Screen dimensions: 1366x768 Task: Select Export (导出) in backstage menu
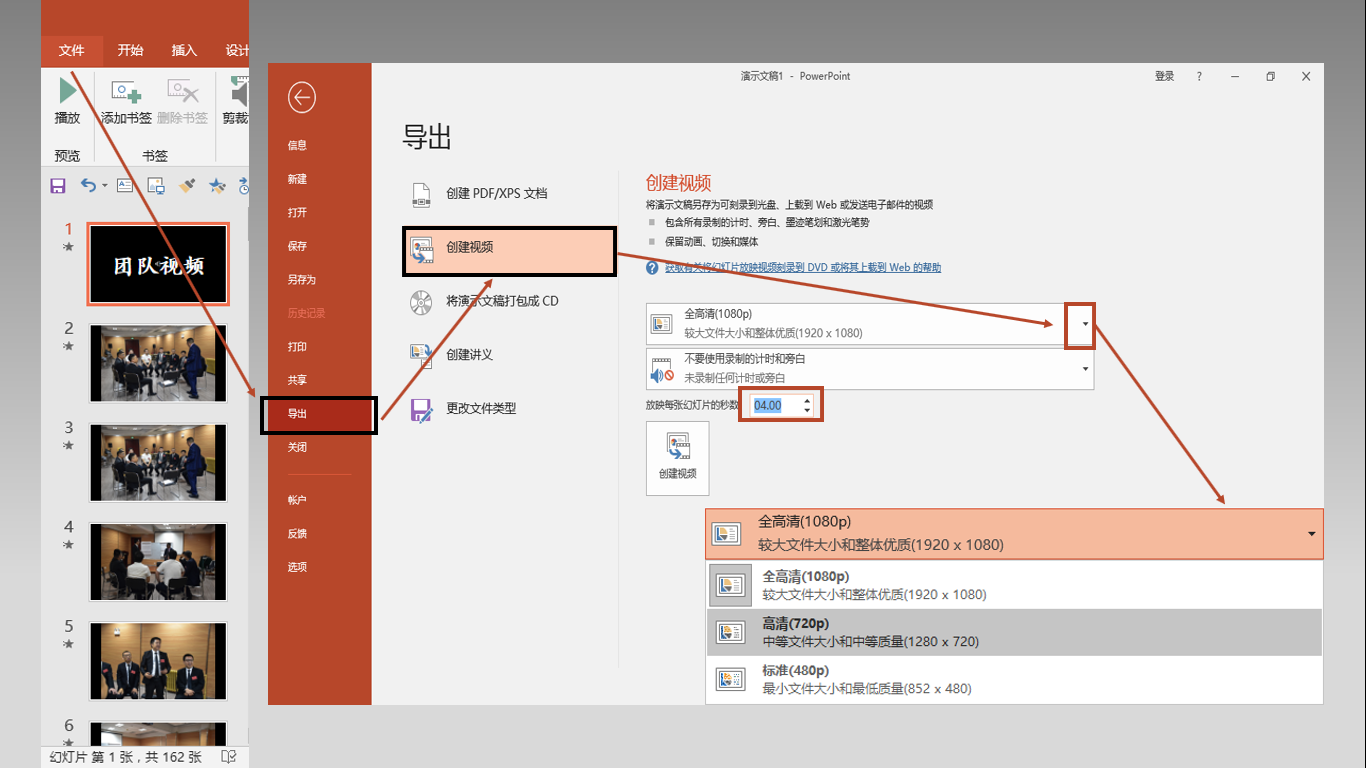click(319, 414)
